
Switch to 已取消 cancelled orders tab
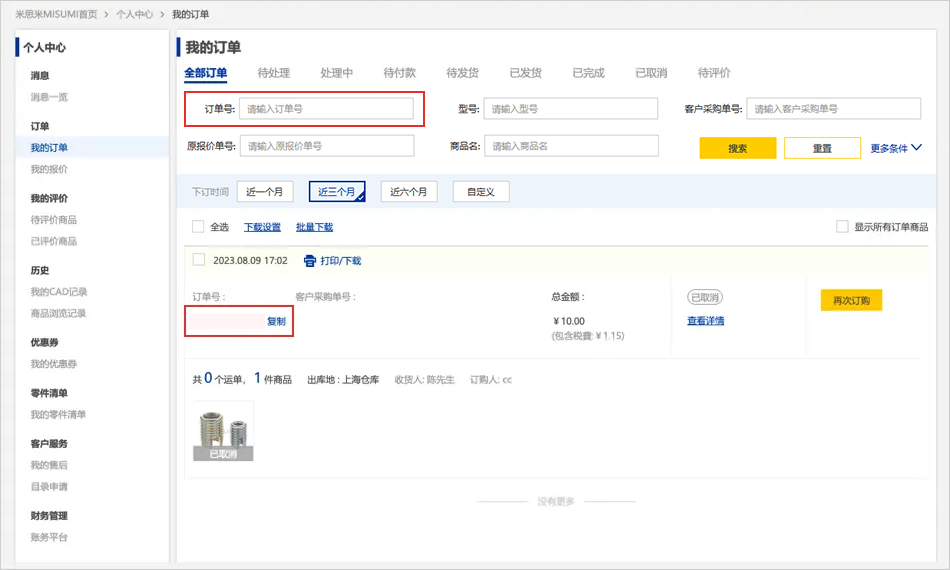(x=651, y=73)
